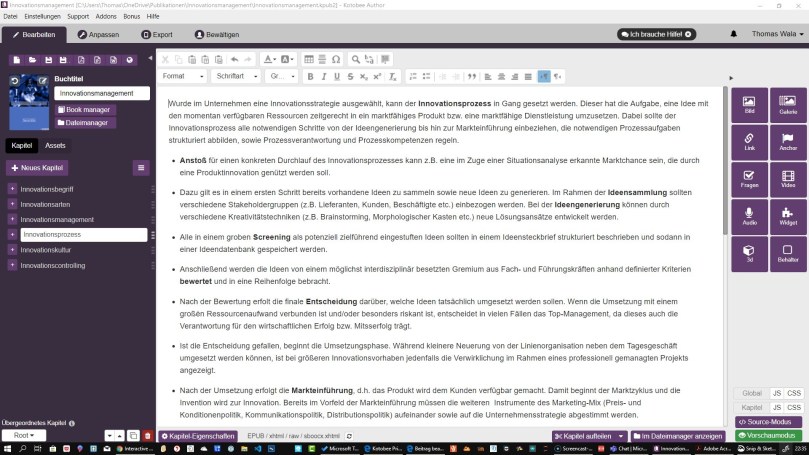Open the Format paragraph style dropdown

(x=183, y=76)
